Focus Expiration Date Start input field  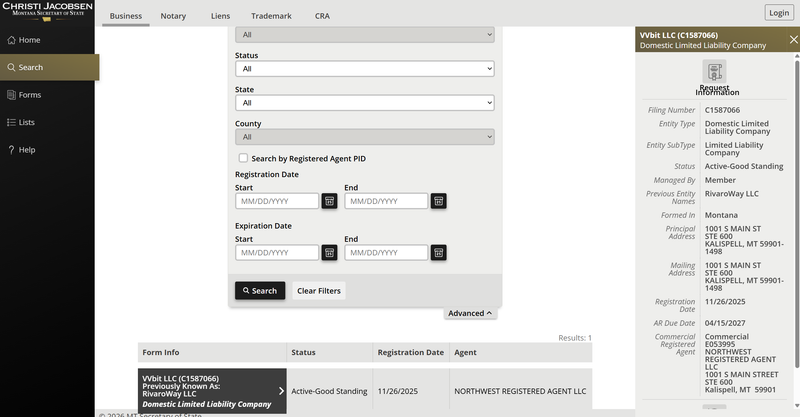277,253
